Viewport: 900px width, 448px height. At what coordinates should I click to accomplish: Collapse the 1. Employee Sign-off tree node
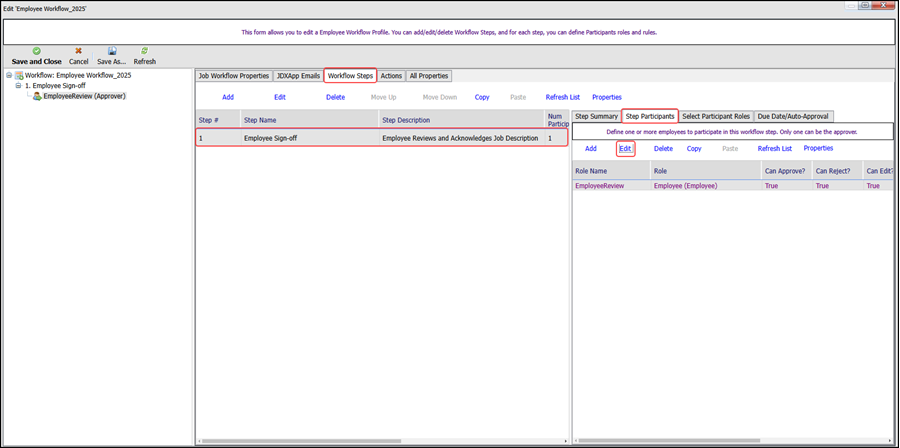(18, 86)
